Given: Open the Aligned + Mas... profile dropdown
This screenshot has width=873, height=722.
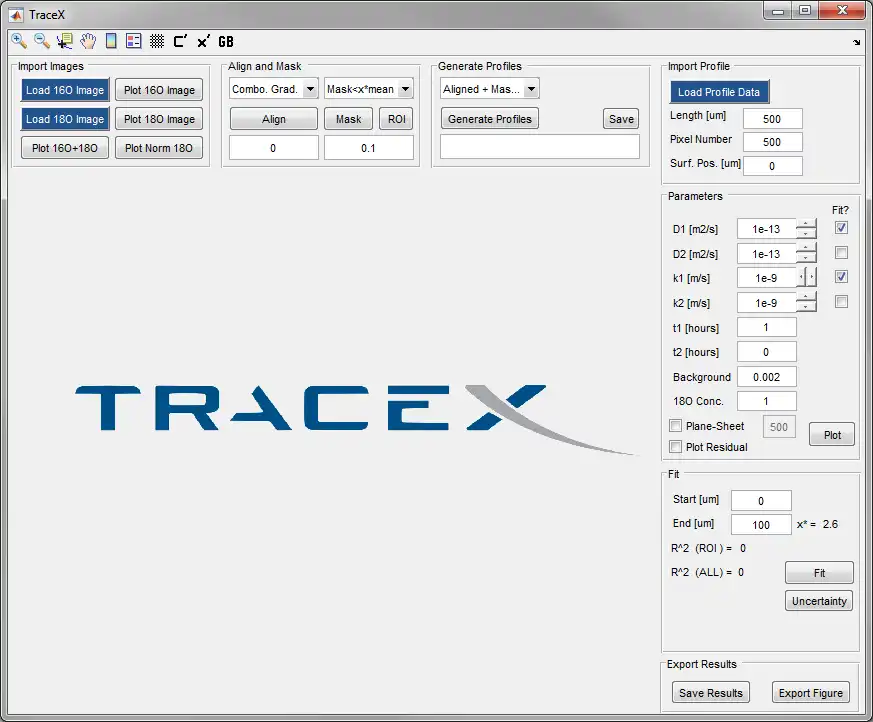Looking at the screenshot, I should coord(490,89).
